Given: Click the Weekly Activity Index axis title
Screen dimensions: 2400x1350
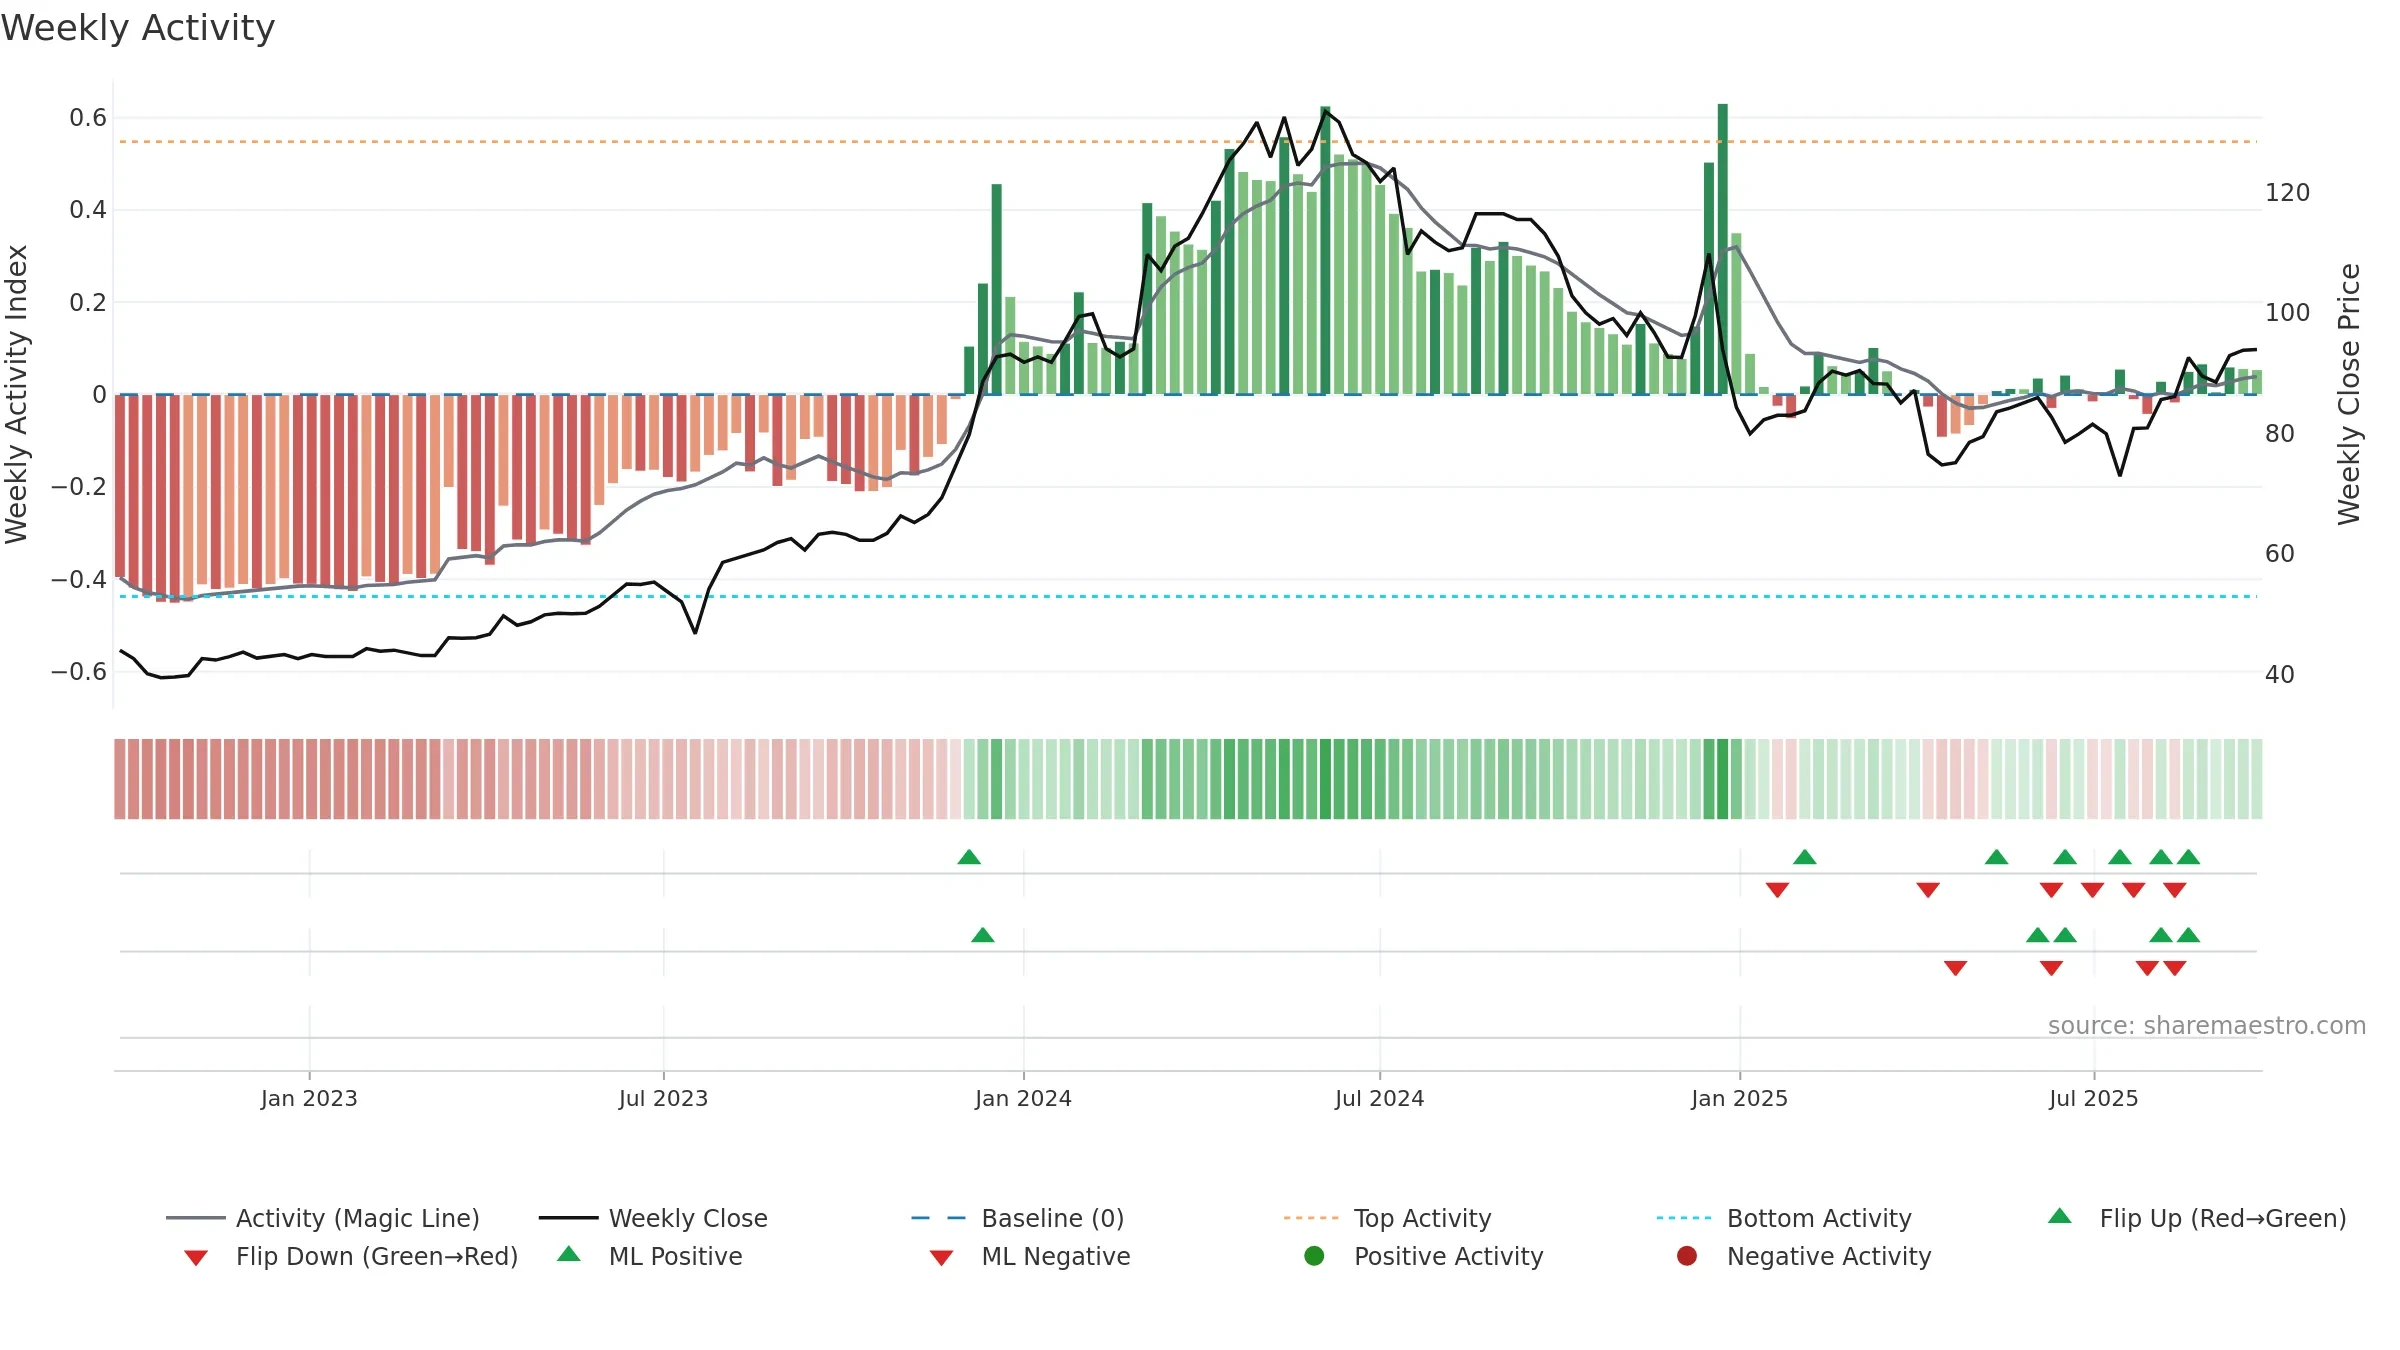Looking at the screenshot, I should pos(17,394).
